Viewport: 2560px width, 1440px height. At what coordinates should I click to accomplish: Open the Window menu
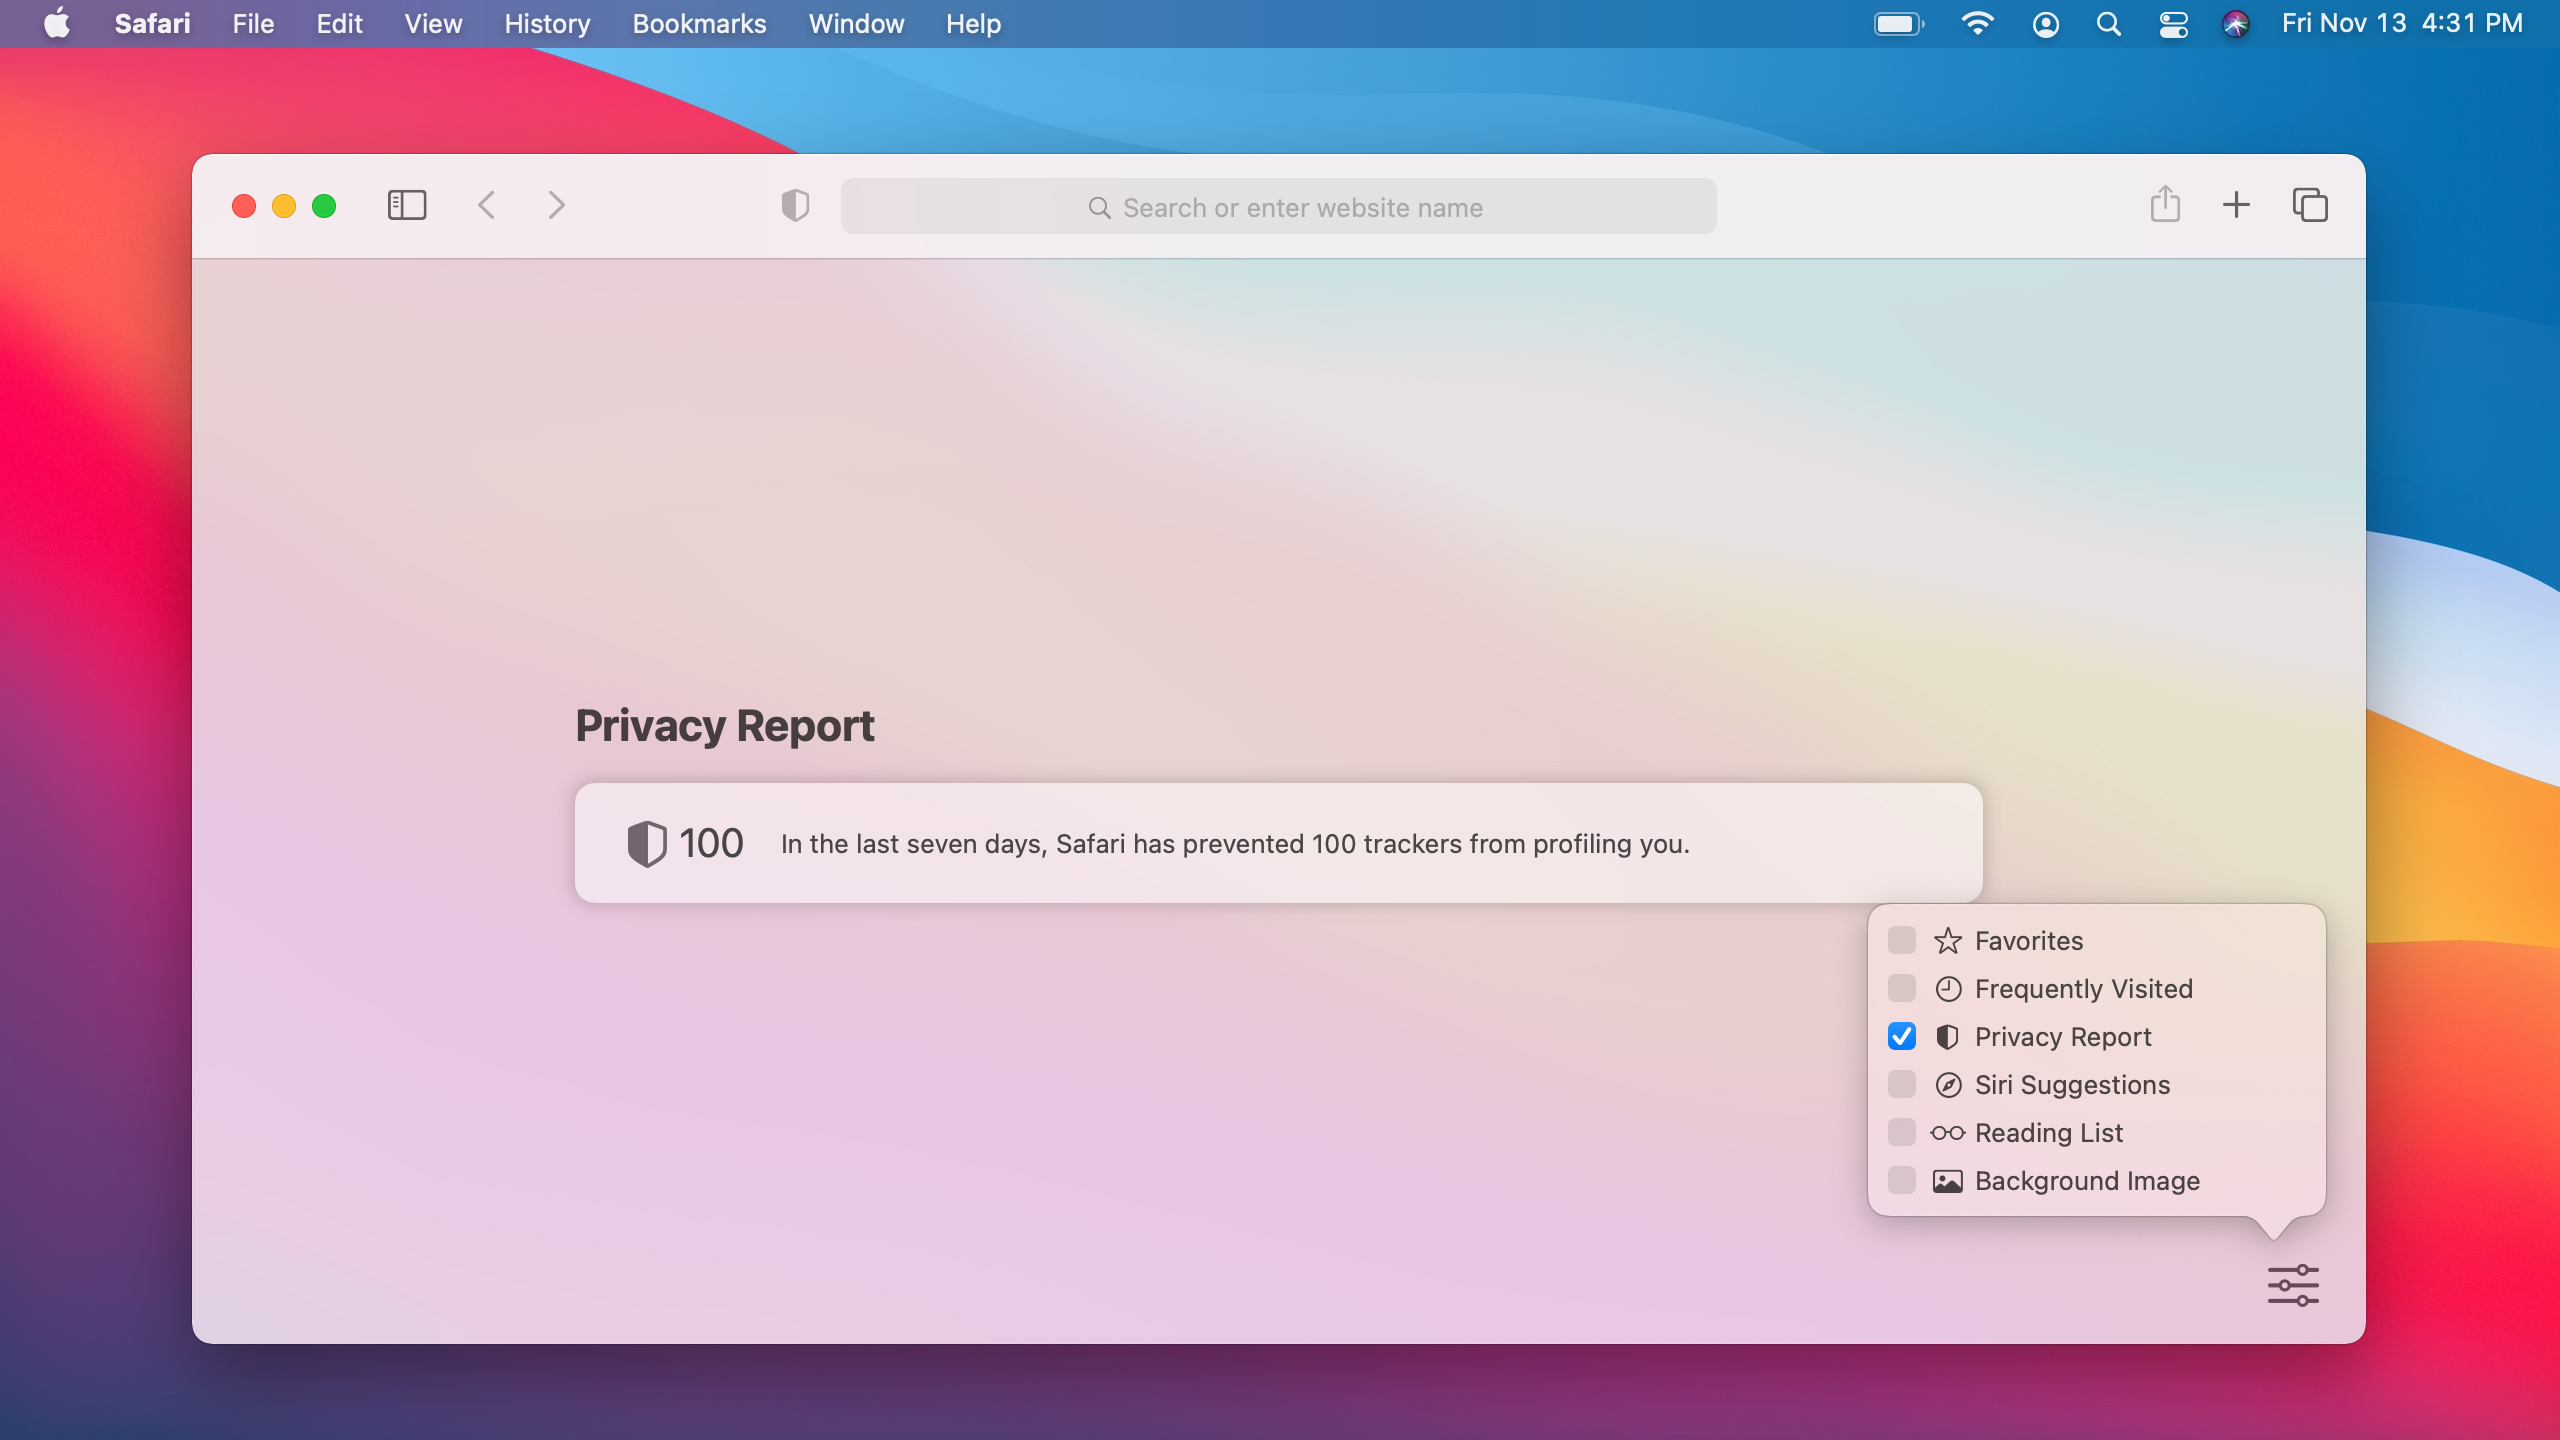coord(856,23)
